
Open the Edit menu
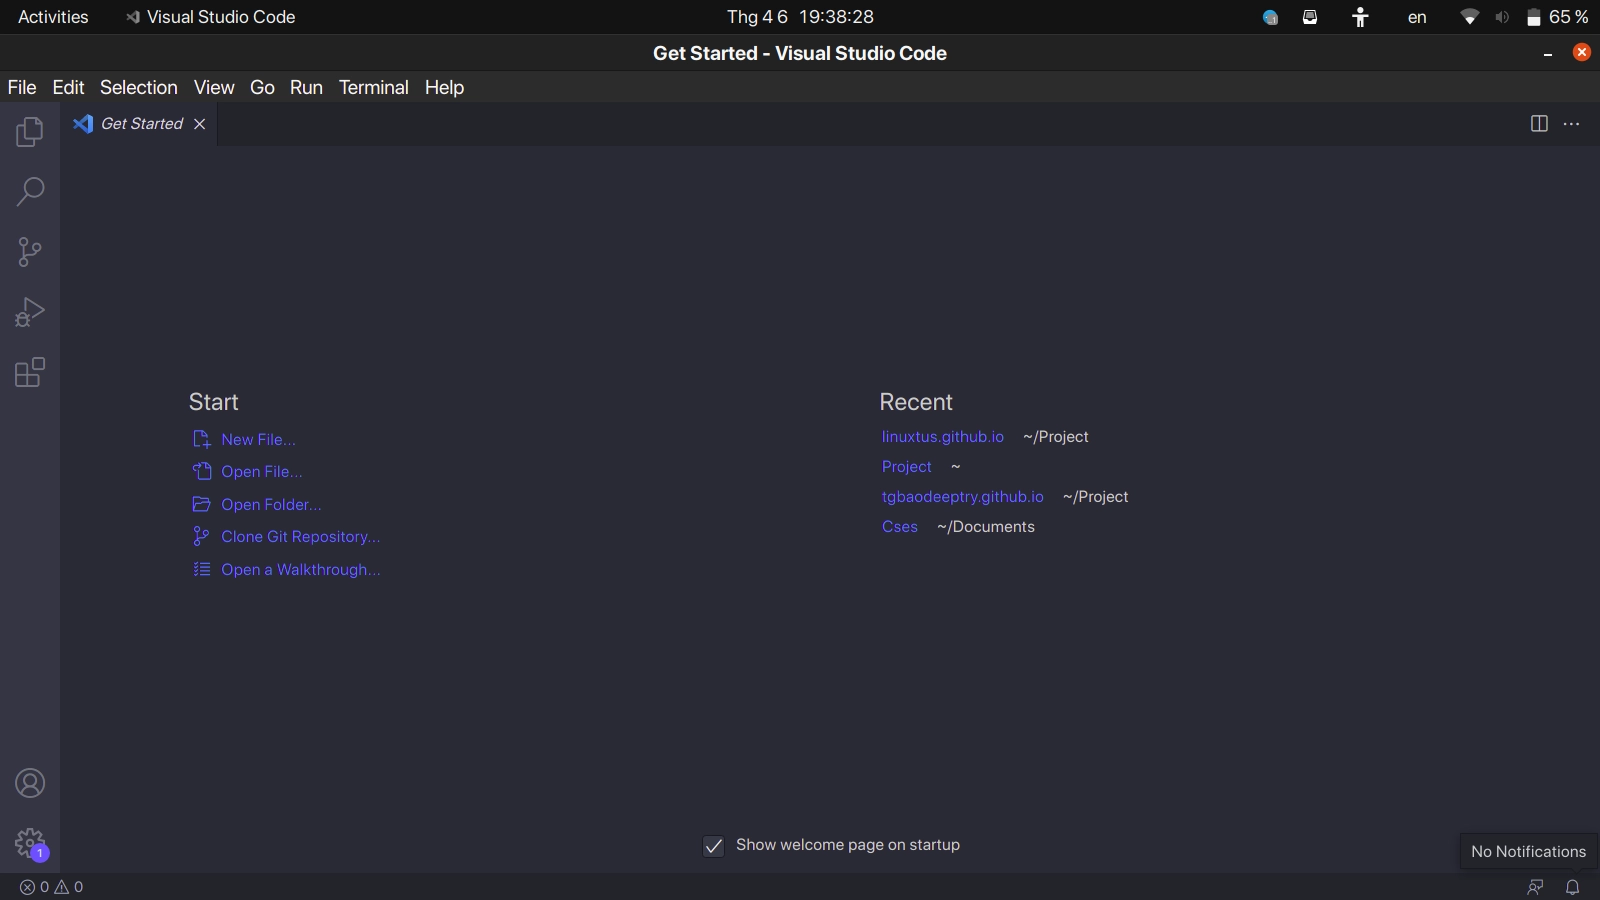[68, 87]
